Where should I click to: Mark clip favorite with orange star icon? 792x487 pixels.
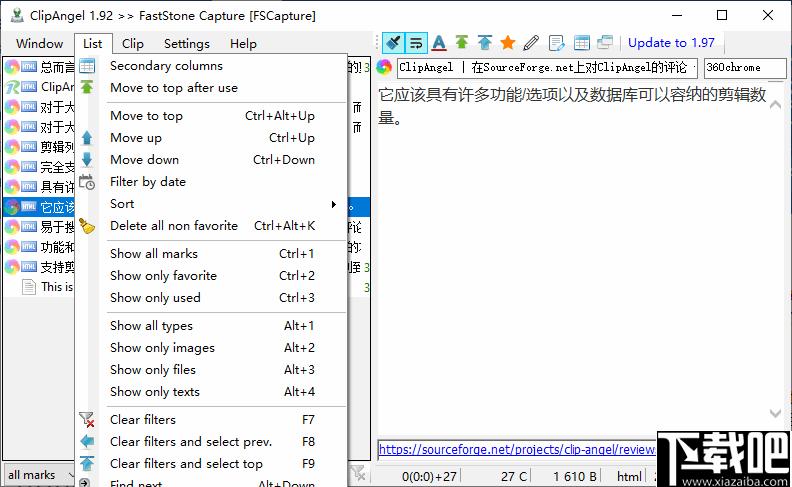point(508,42)
